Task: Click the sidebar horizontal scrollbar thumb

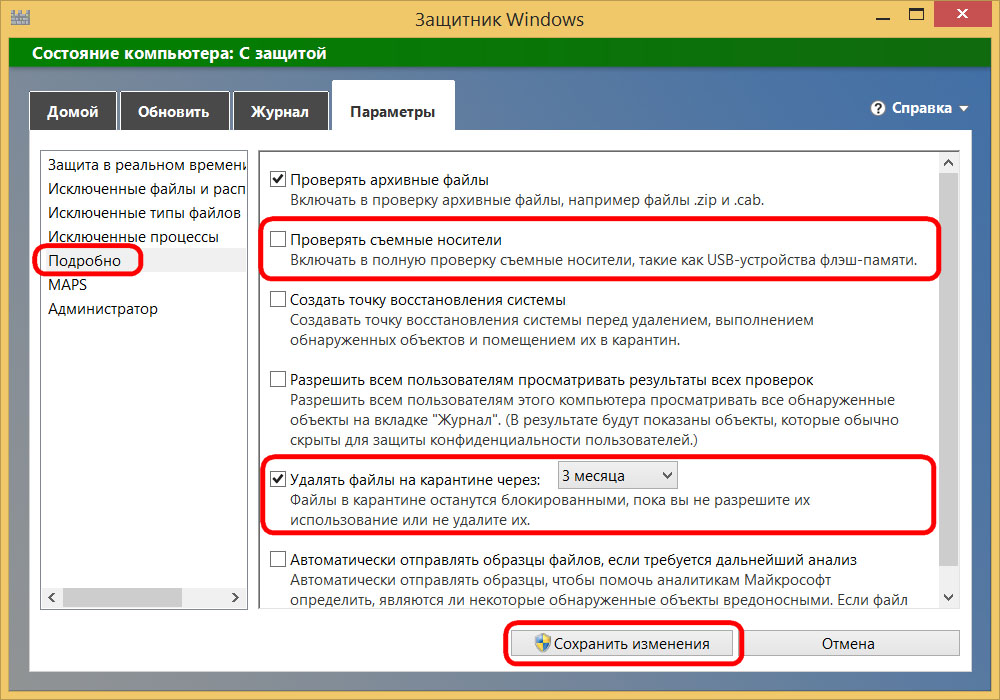Action: click(x=122, y=598)
